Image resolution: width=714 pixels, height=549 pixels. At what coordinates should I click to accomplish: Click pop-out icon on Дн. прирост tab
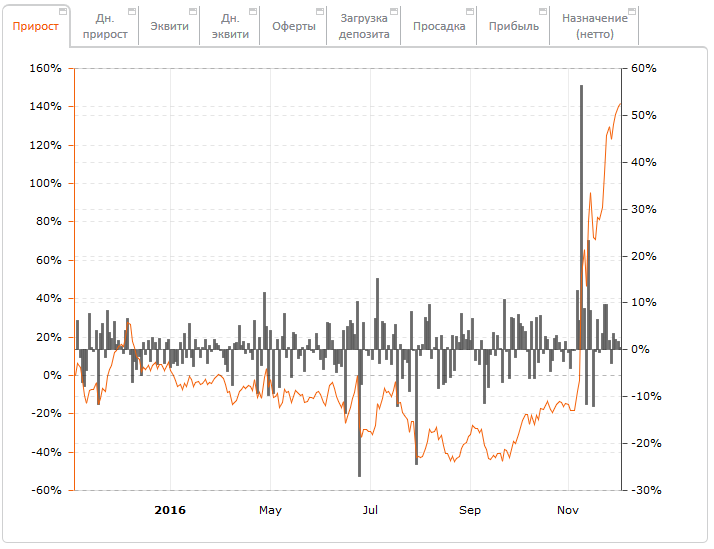click(131, 11)
